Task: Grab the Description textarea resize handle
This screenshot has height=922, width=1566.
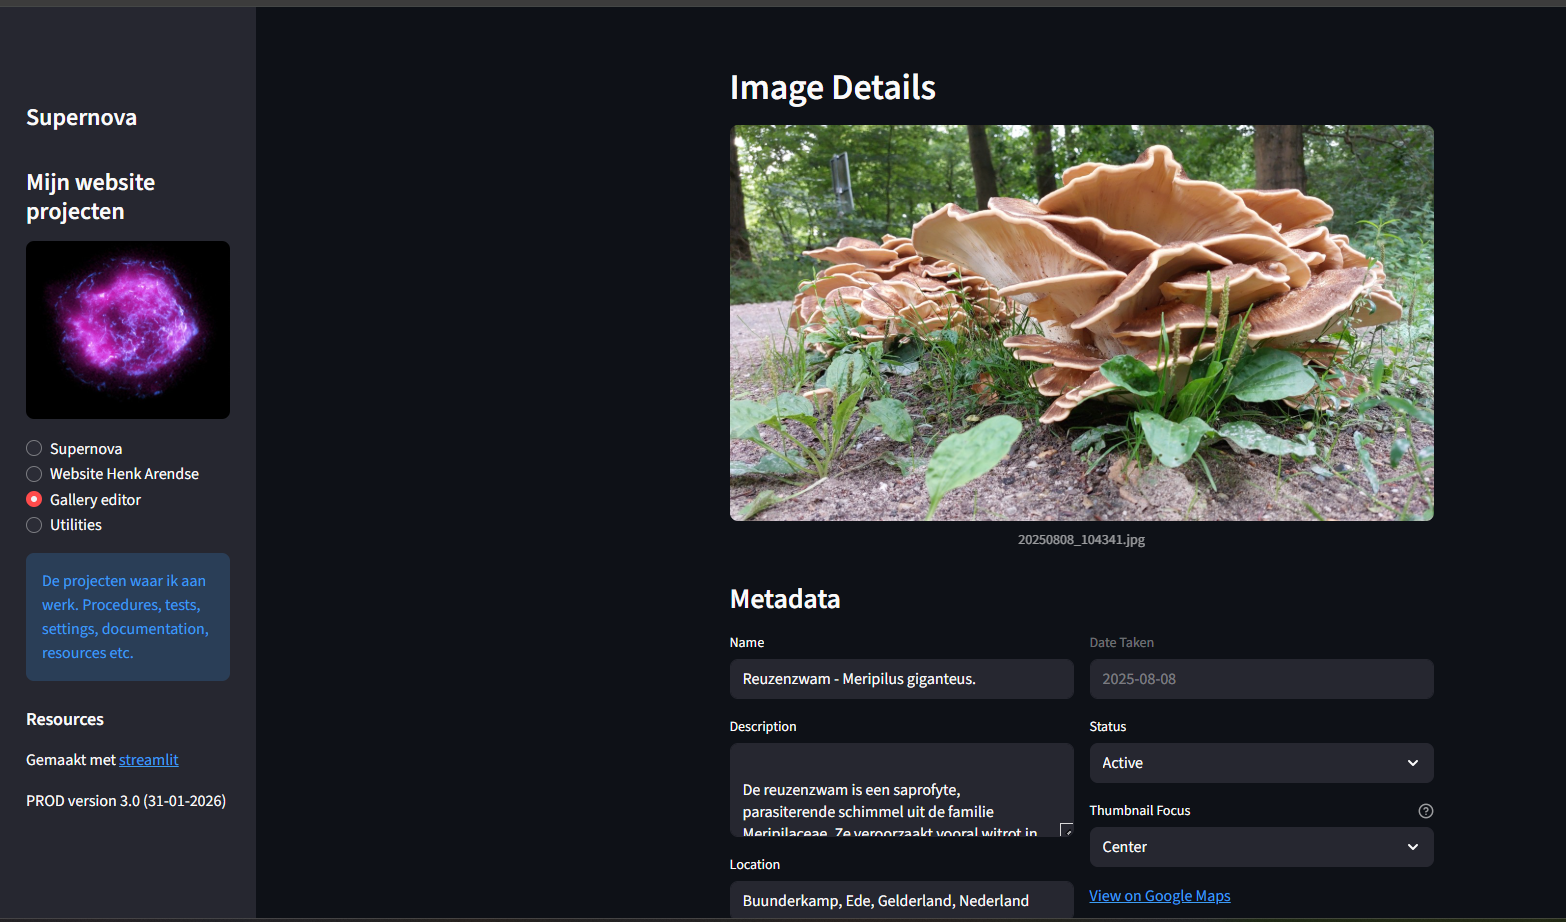Action: point(1066,830)
